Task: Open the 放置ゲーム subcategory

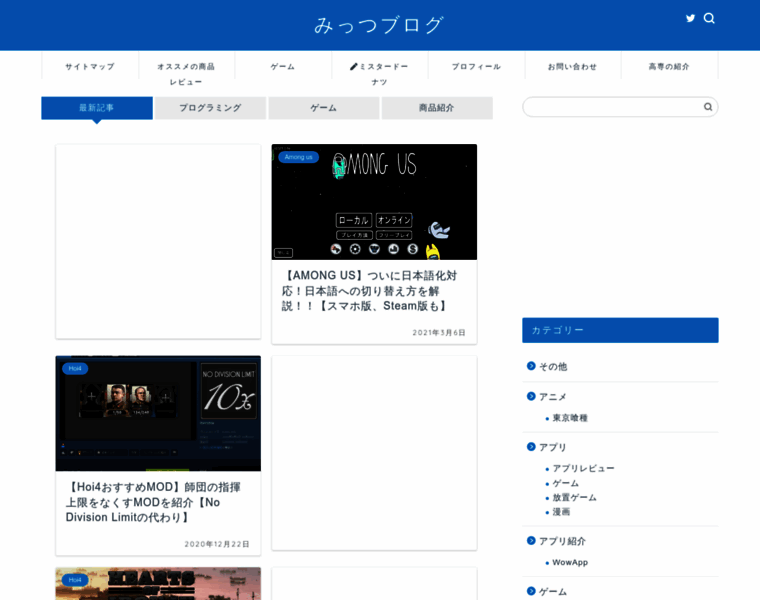Action: 574,497
